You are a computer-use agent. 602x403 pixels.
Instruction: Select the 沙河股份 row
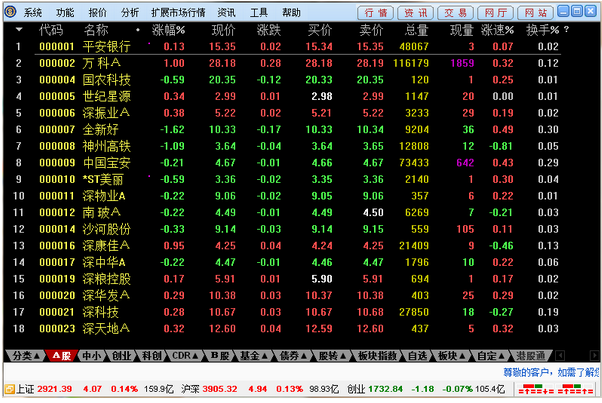[286, 229]
